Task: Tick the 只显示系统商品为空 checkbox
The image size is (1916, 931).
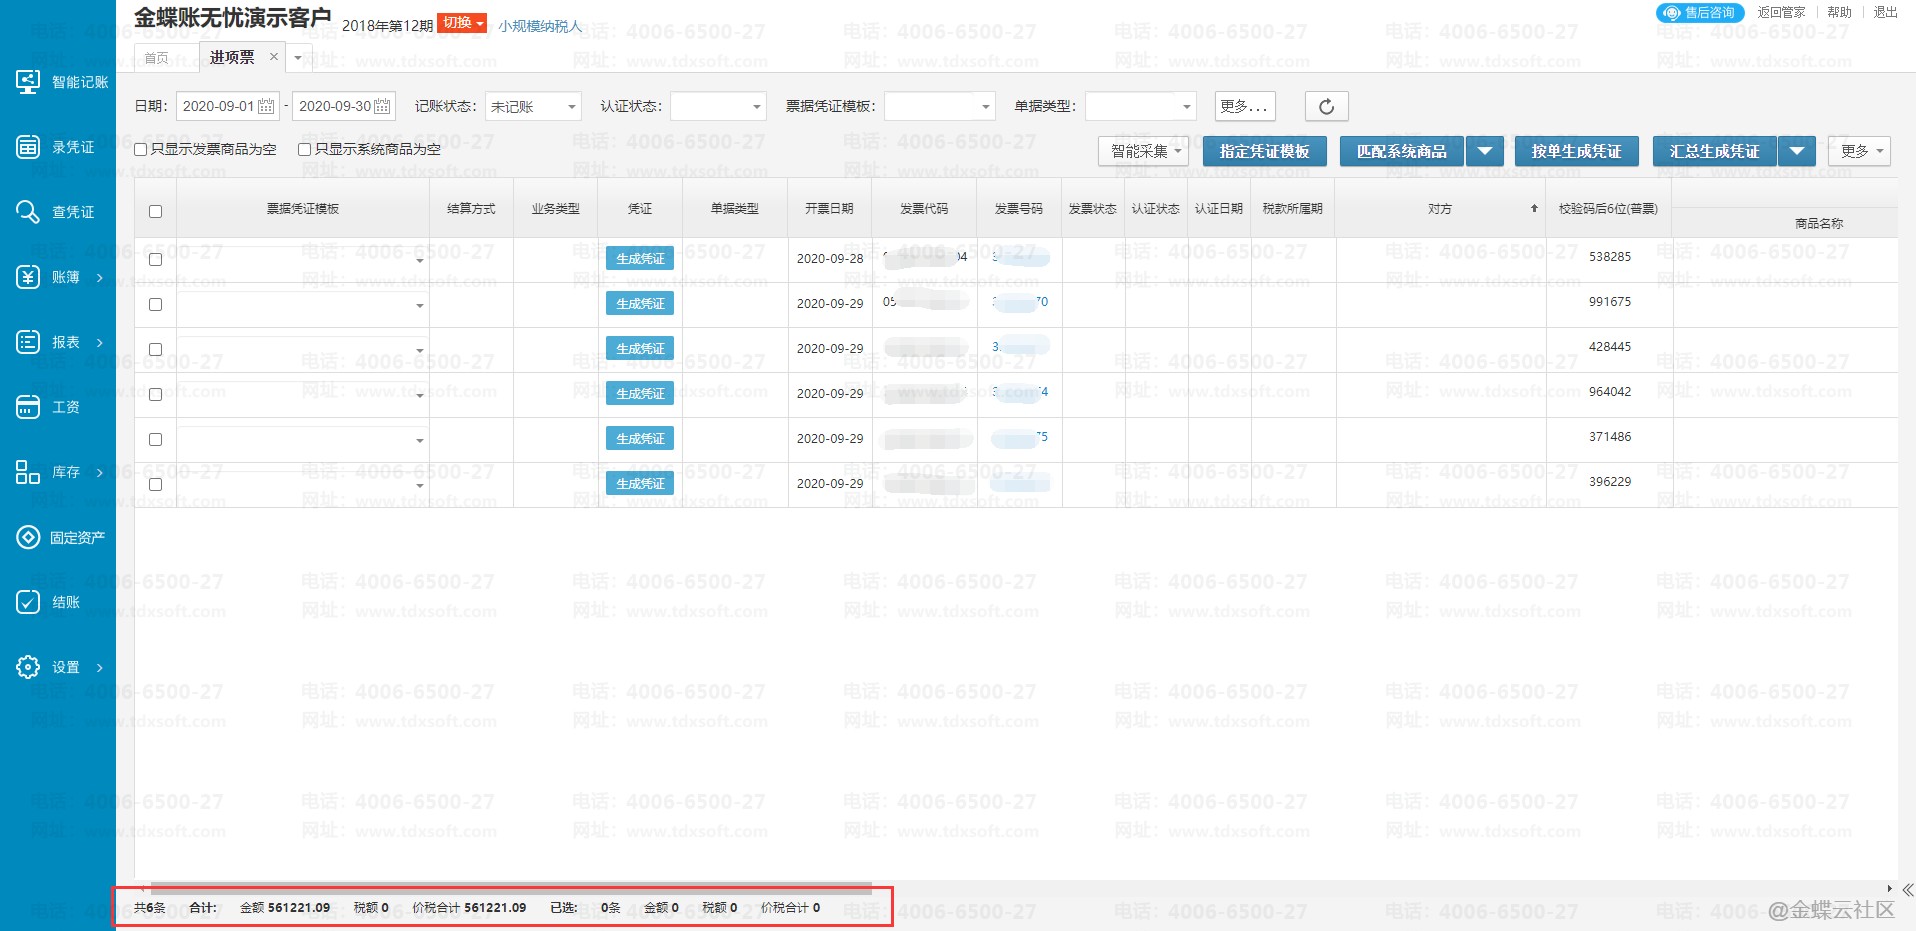Action: [x=305, y=149]
